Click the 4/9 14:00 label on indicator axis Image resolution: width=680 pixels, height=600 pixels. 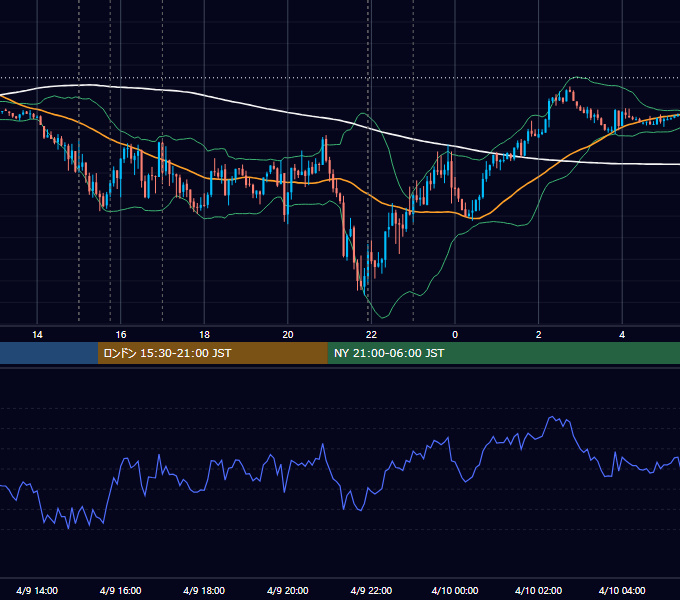(x=37, y=590)
